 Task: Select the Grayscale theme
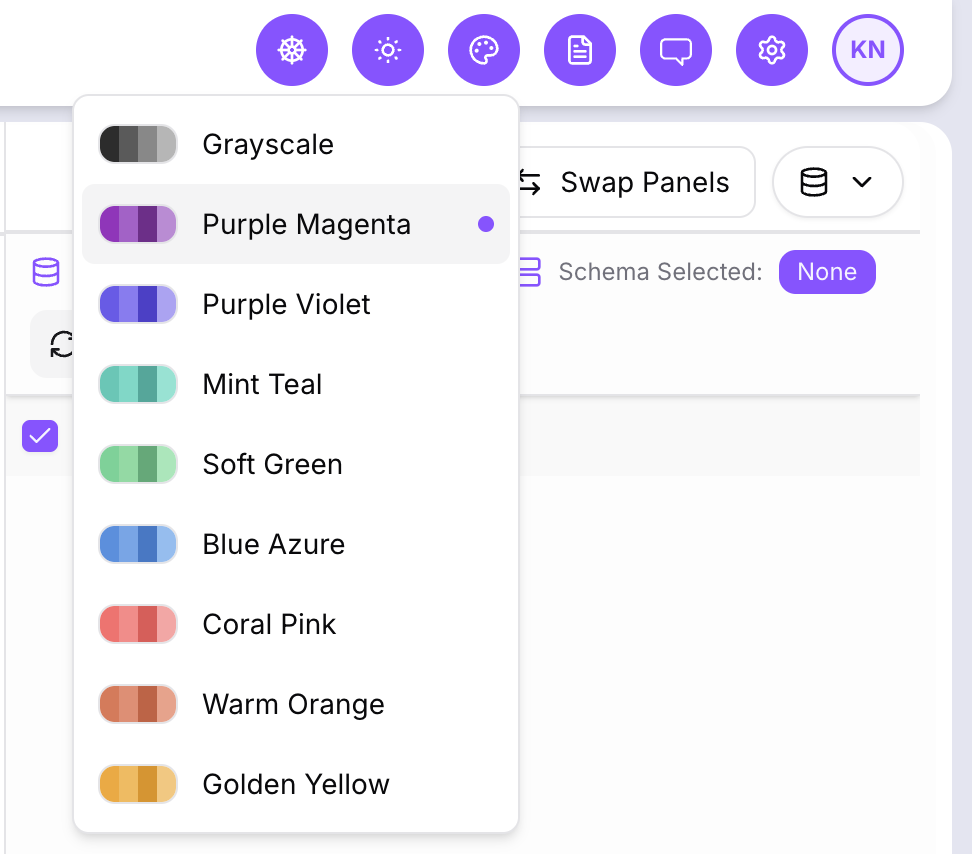tap(267, 144)
